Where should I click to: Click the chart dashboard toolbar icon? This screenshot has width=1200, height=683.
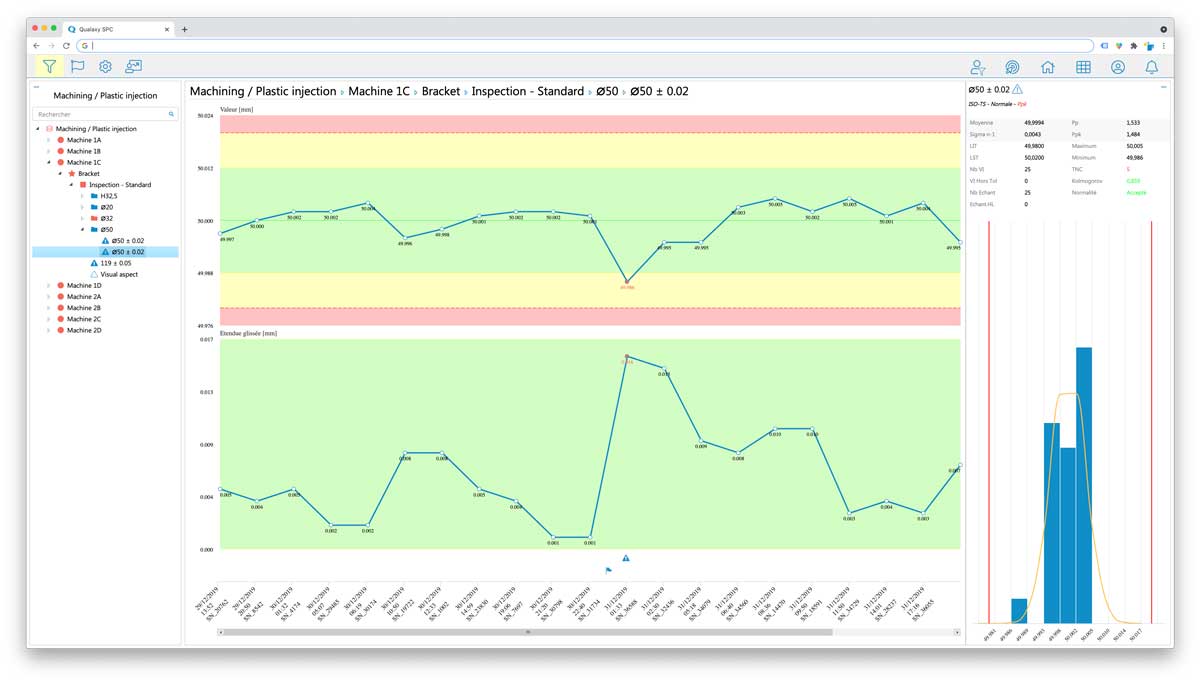(133, 67)
